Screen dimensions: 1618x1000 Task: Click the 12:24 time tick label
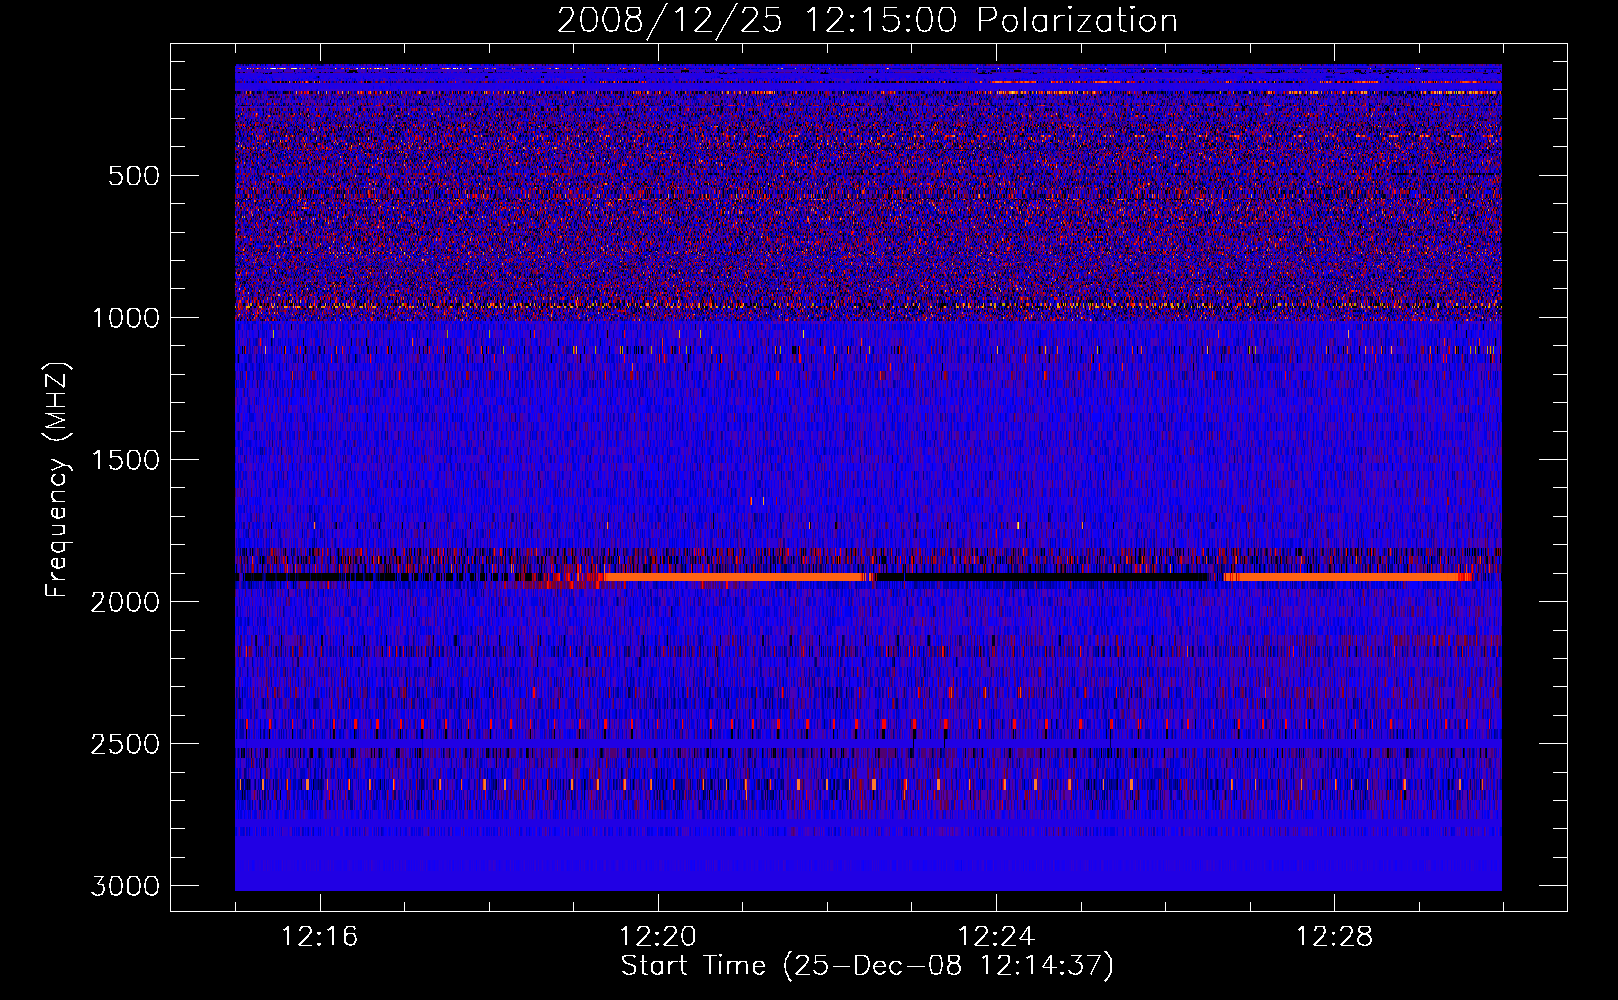[996, 937]
